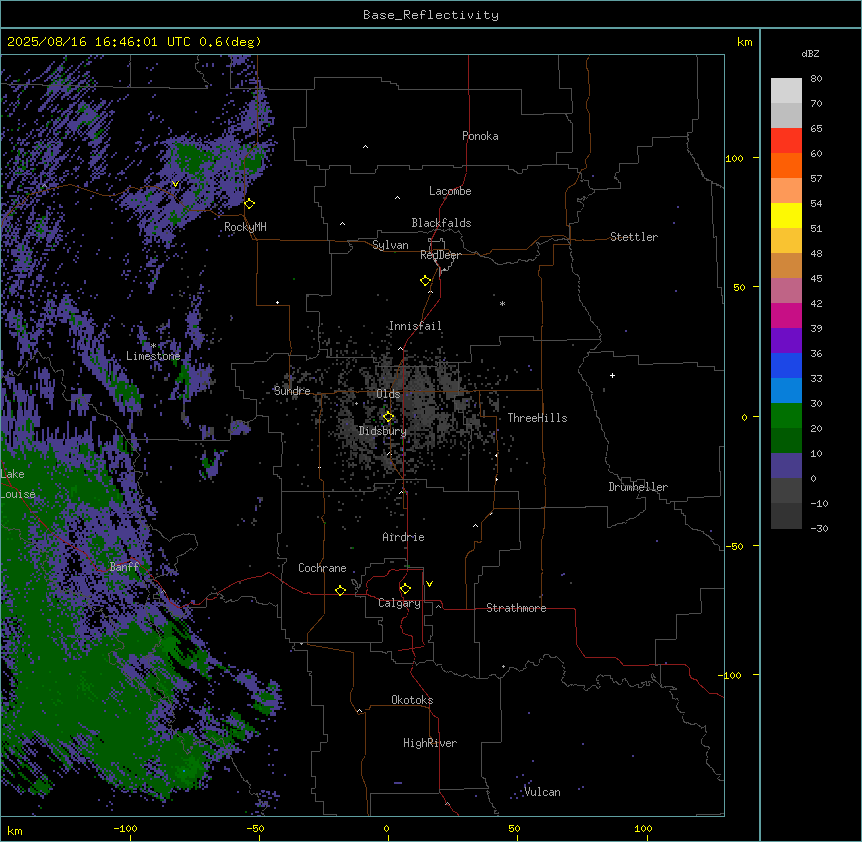Click the yellow diamond marker beside RockyMH
This screenshot has width=862, height=842.
click(250, 204)
